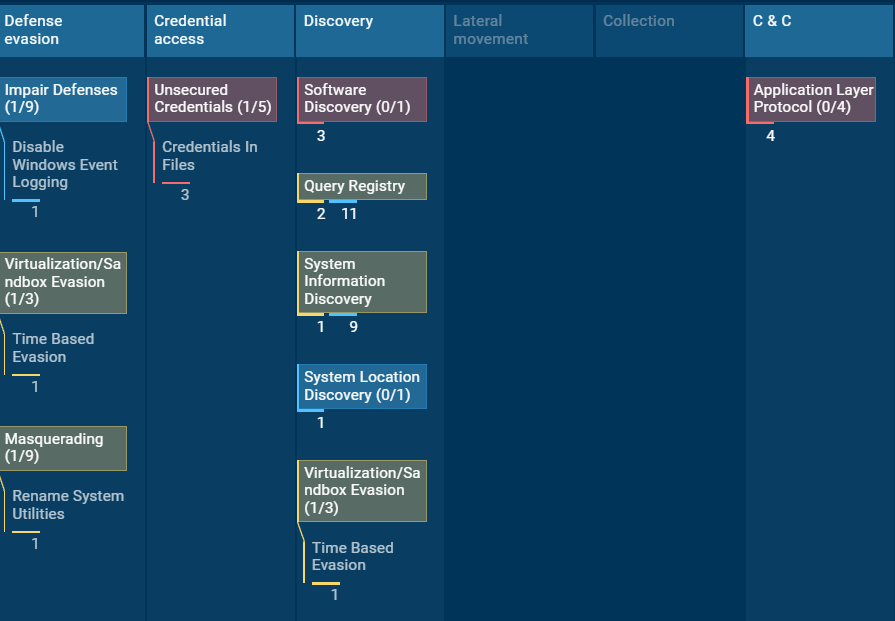
Task: Expand the Impair Defenses (1/9) technique
Action: [63, 99]
